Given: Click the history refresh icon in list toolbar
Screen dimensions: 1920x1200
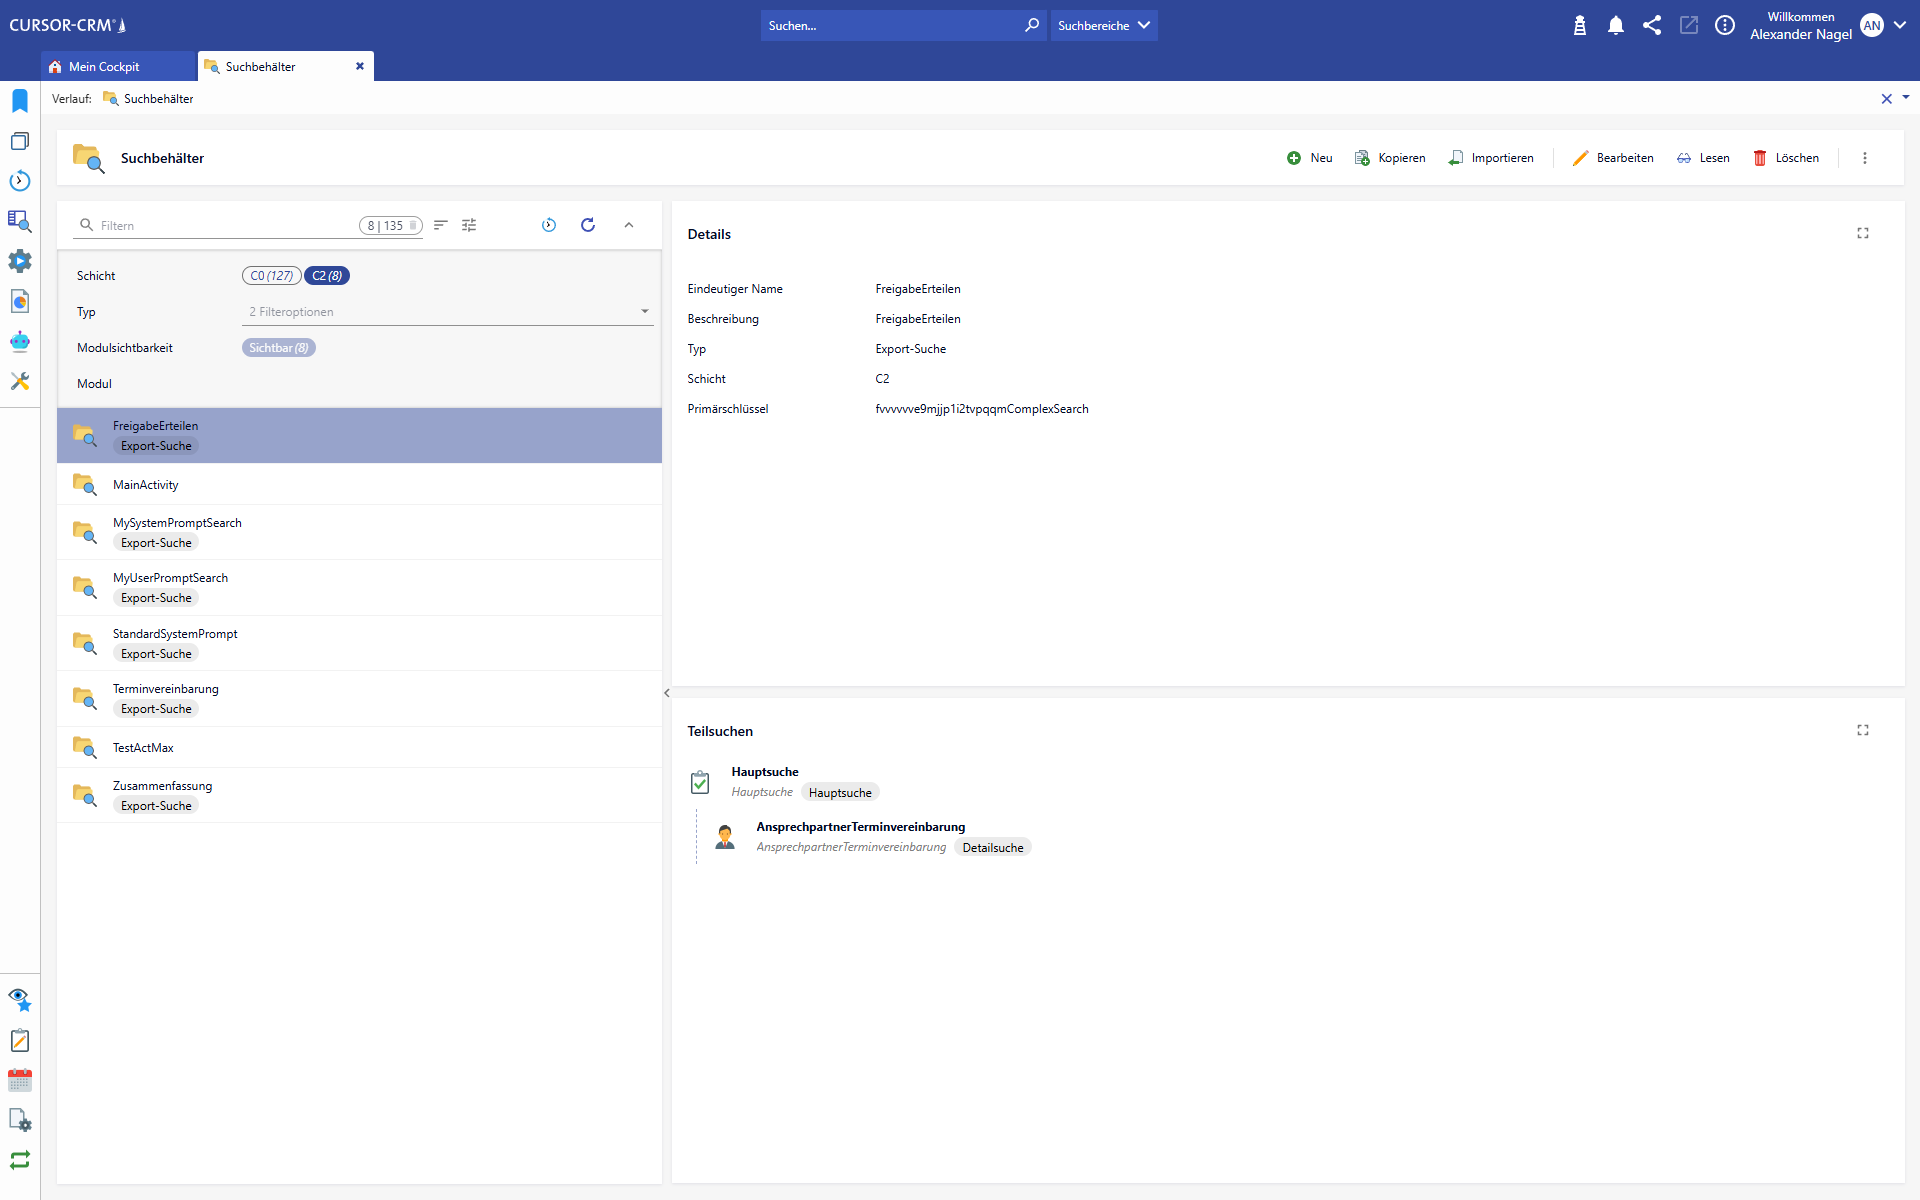Looking at the screenshot, I should tap(549, 225).
